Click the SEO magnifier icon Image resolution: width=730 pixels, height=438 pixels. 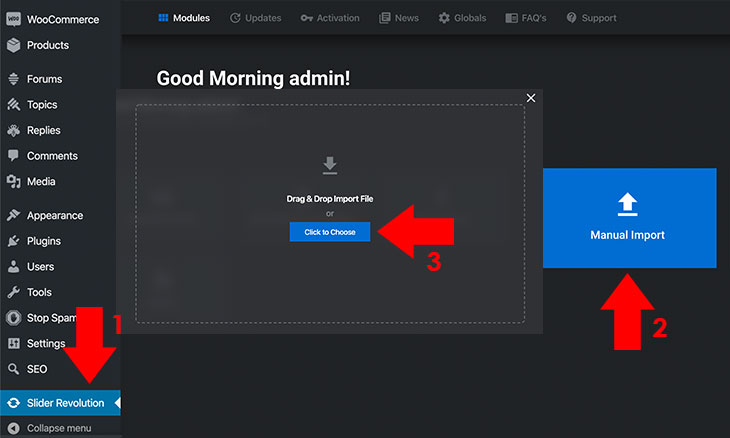click(14, 369)
